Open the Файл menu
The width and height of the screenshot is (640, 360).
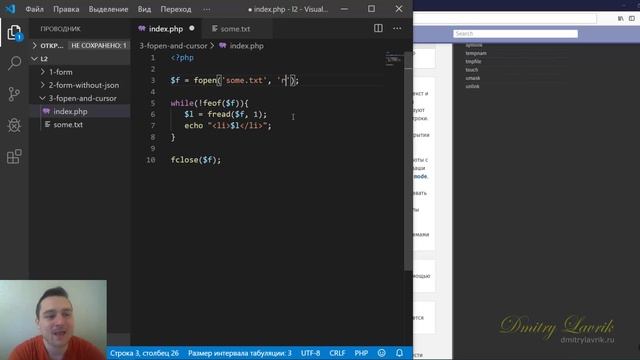pos(34,9)
